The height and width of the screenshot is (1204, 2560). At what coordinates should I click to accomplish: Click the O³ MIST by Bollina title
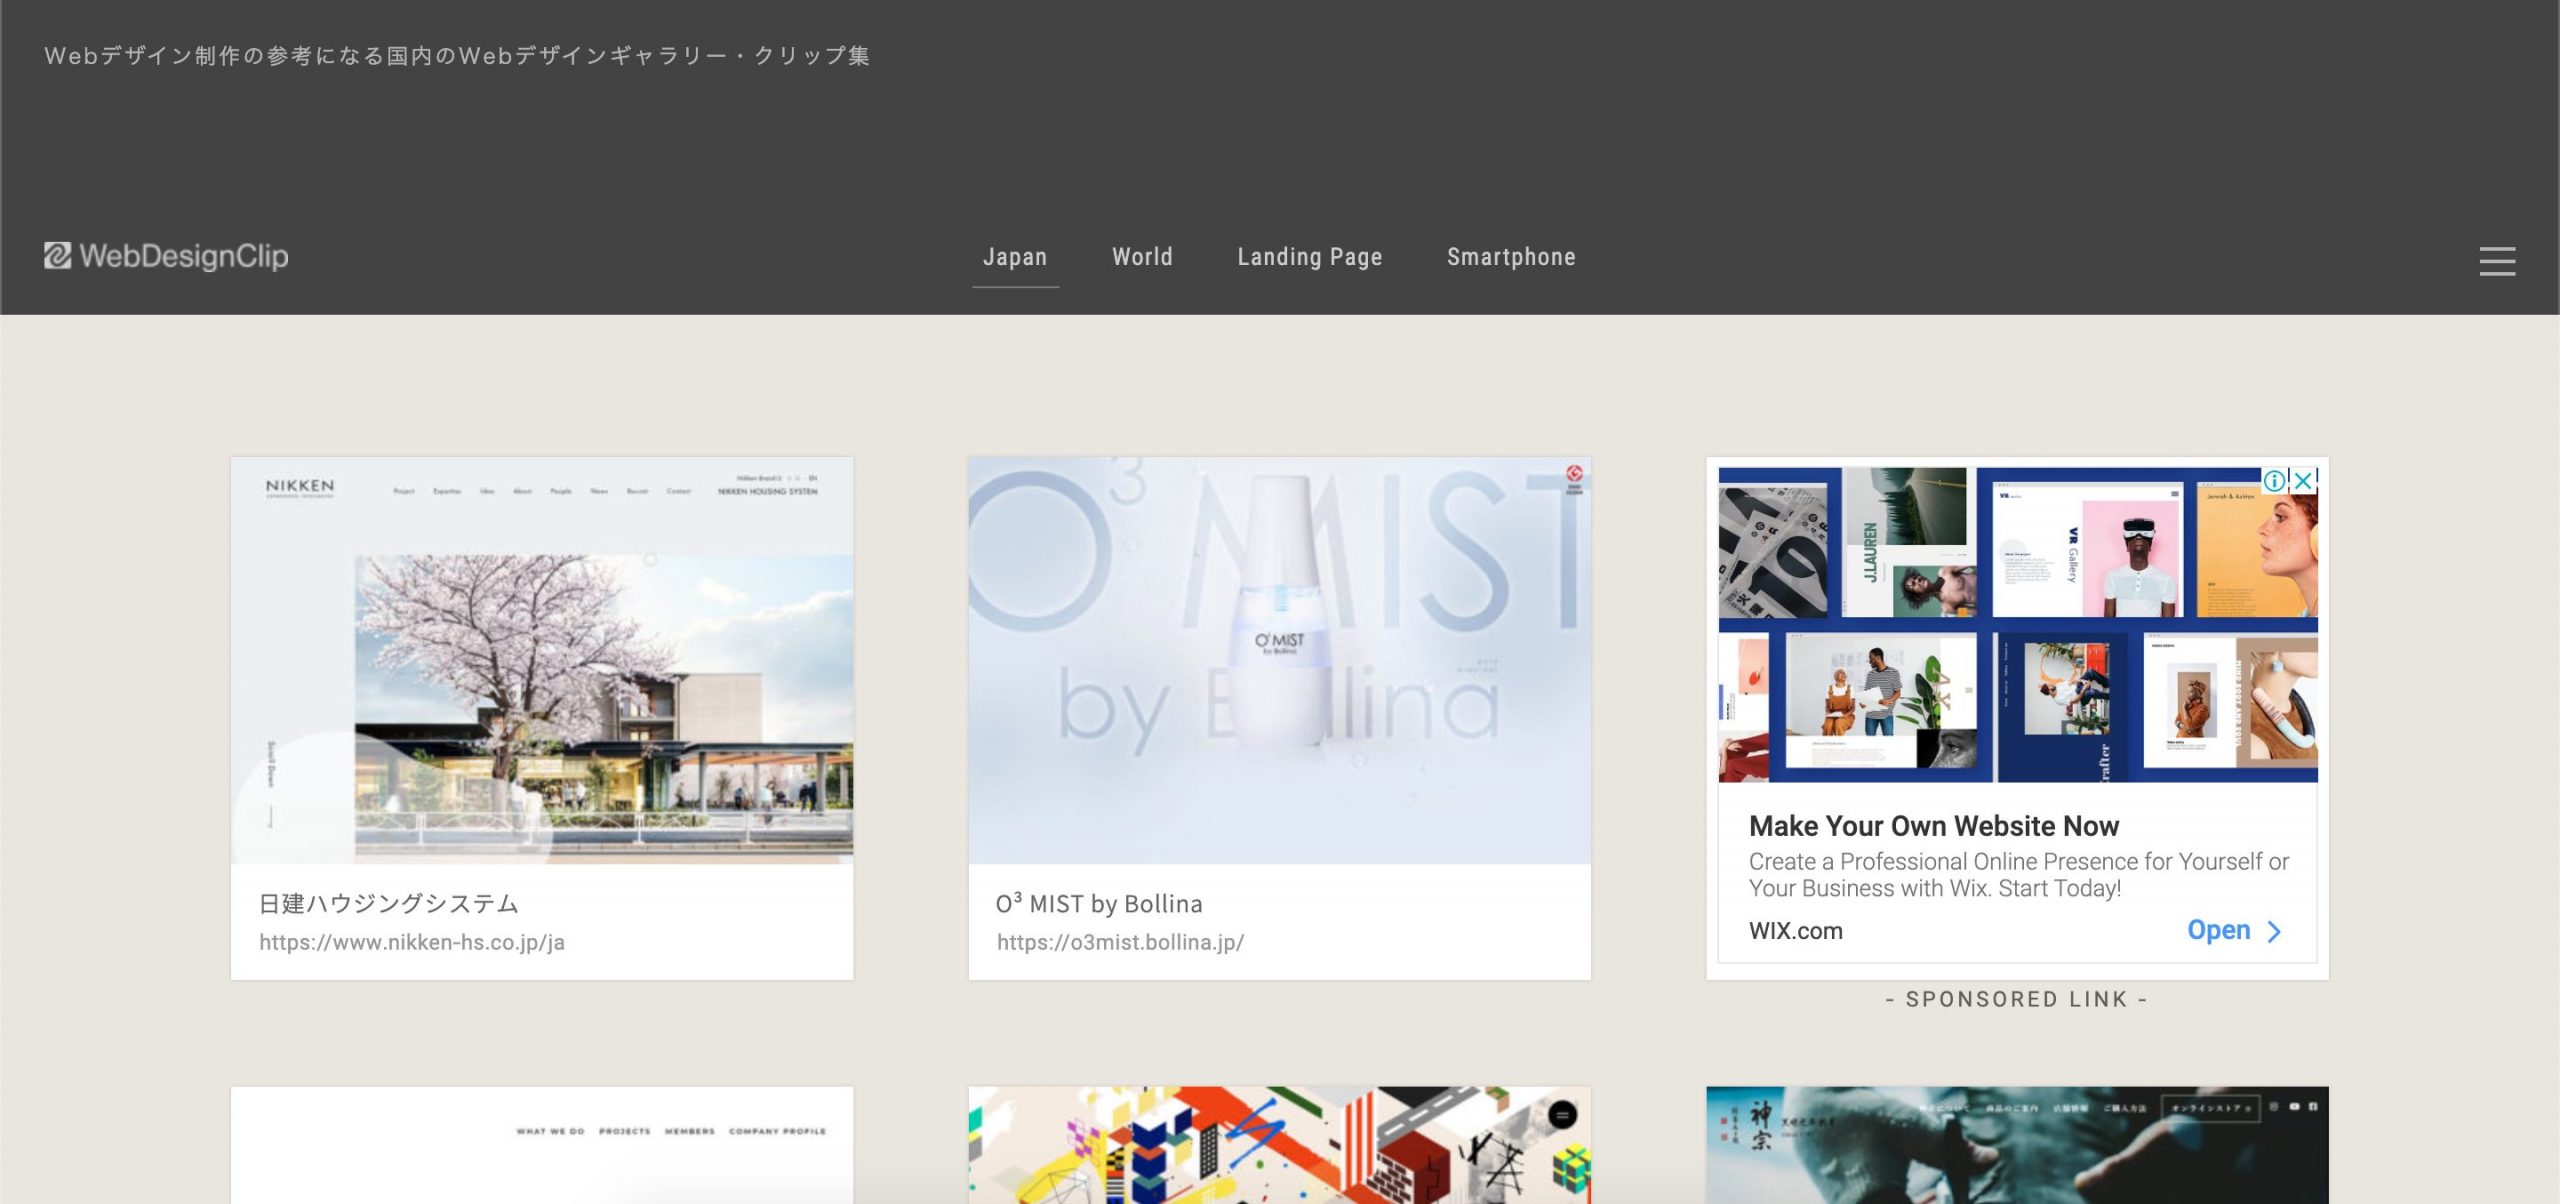click(1099, 904)
